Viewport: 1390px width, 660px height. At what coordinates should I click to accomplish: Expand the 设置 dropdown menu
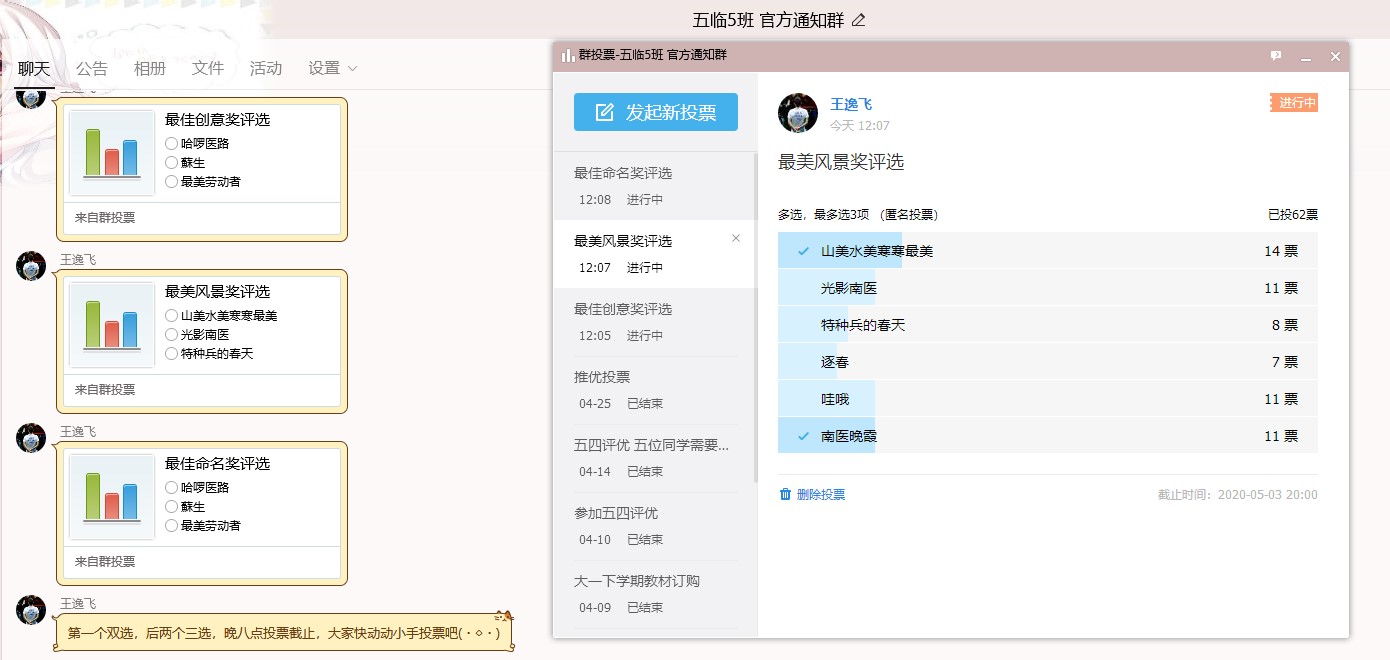click(333, 68)
